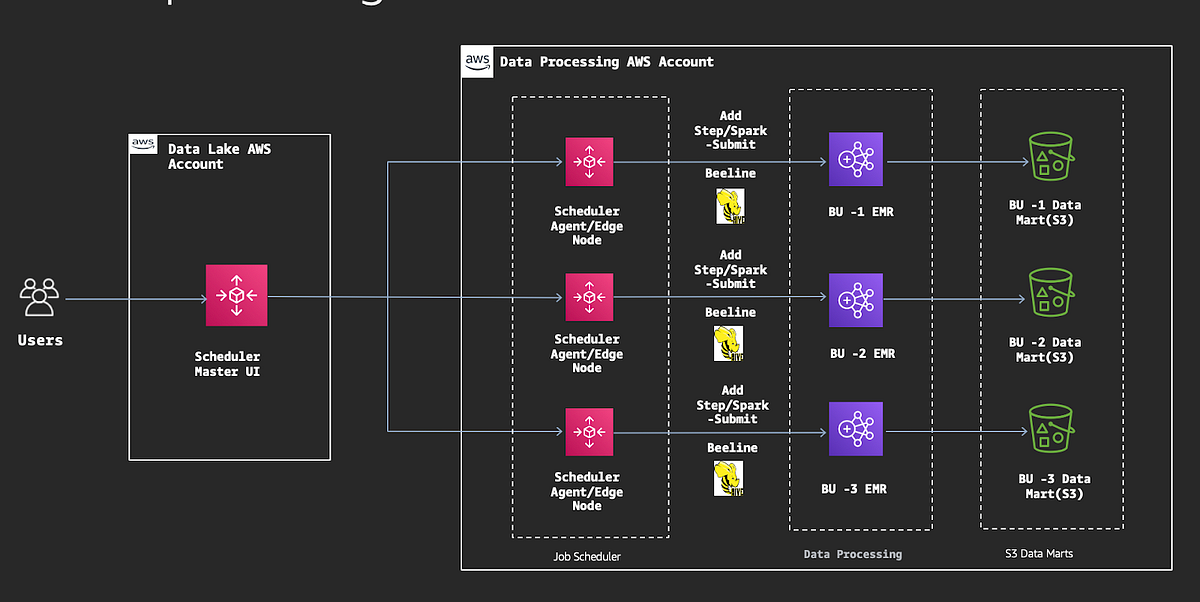Click the BU -2 Data Mart(S3) label
Image resolution: width=1200 pixels, height=602 pixels.
(1045, 349)
